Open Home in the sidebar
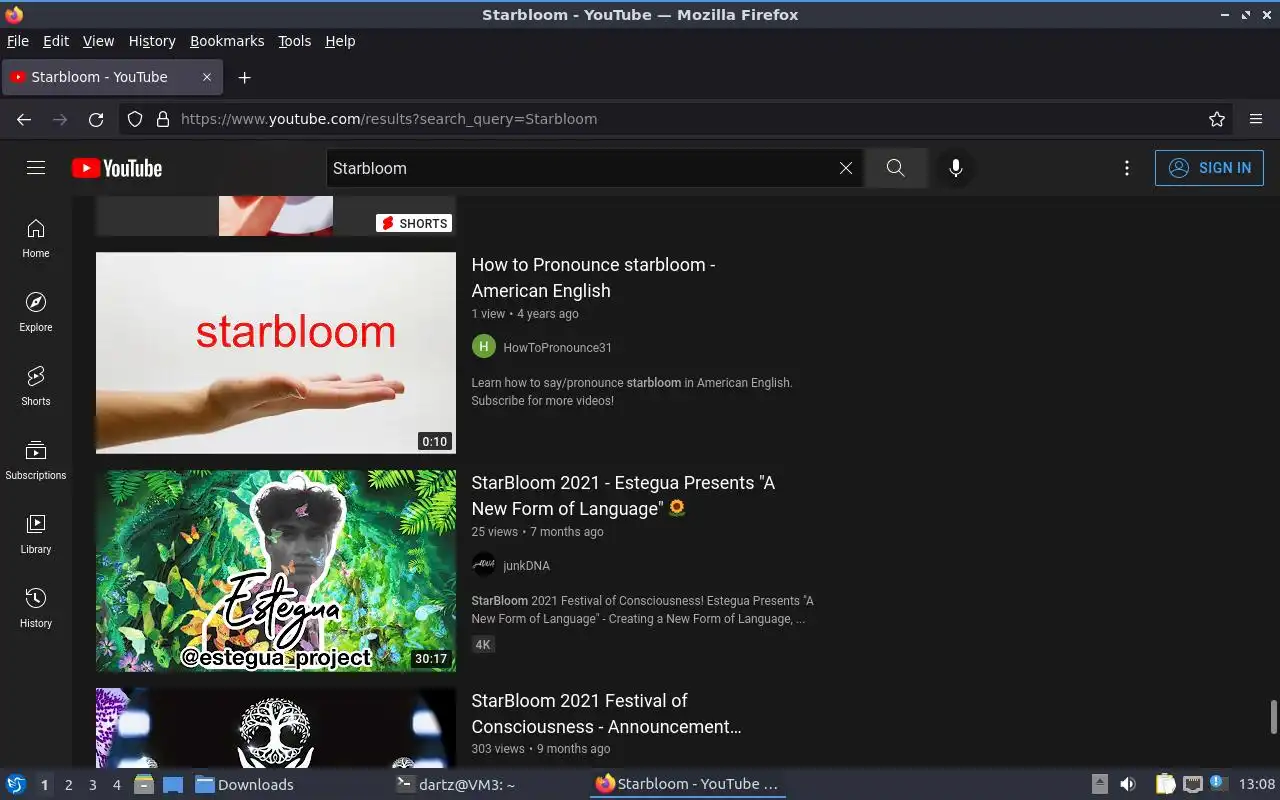Screen dimensions: 1280x800 (36, 238)
